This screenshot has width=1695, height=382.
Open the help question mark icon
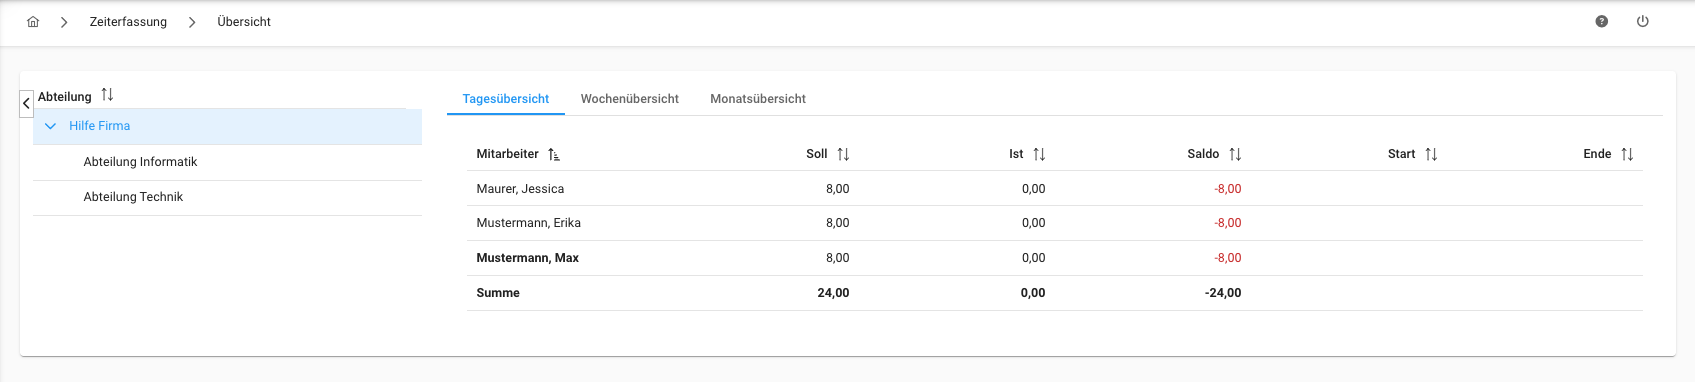(1602, 21)
